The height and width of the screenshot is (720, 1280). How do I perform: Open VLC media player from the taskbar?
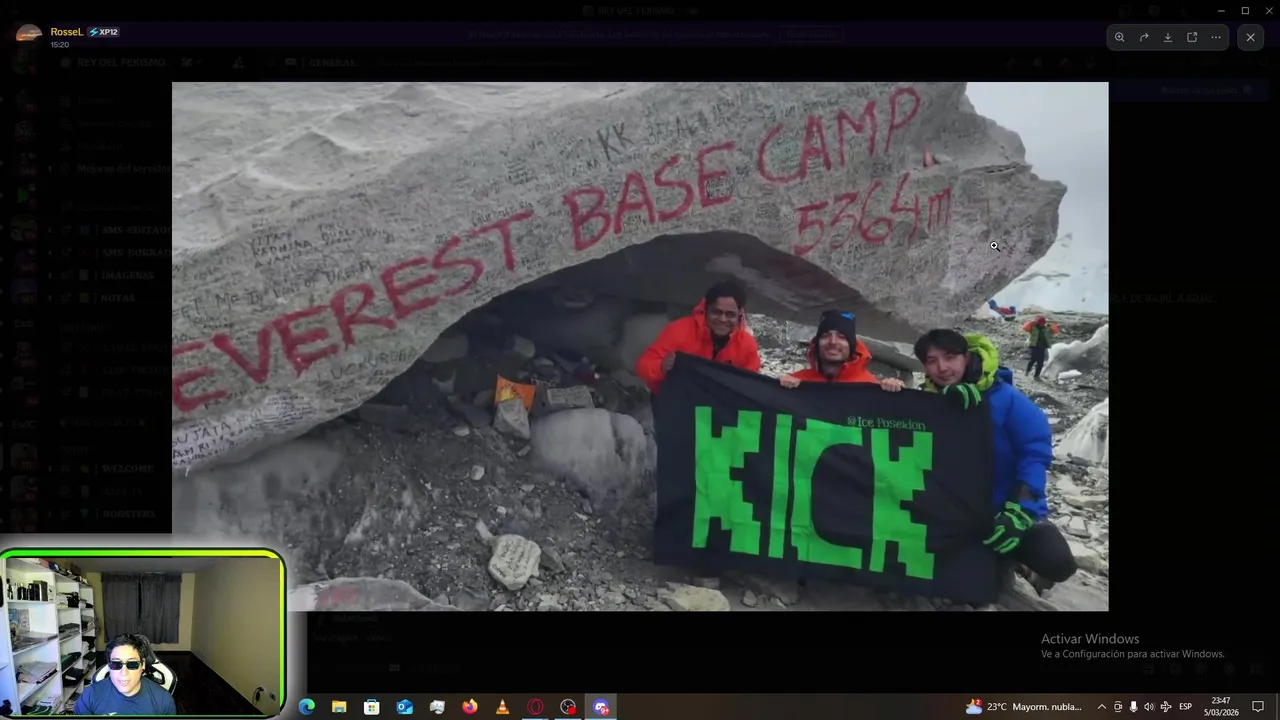502,707
